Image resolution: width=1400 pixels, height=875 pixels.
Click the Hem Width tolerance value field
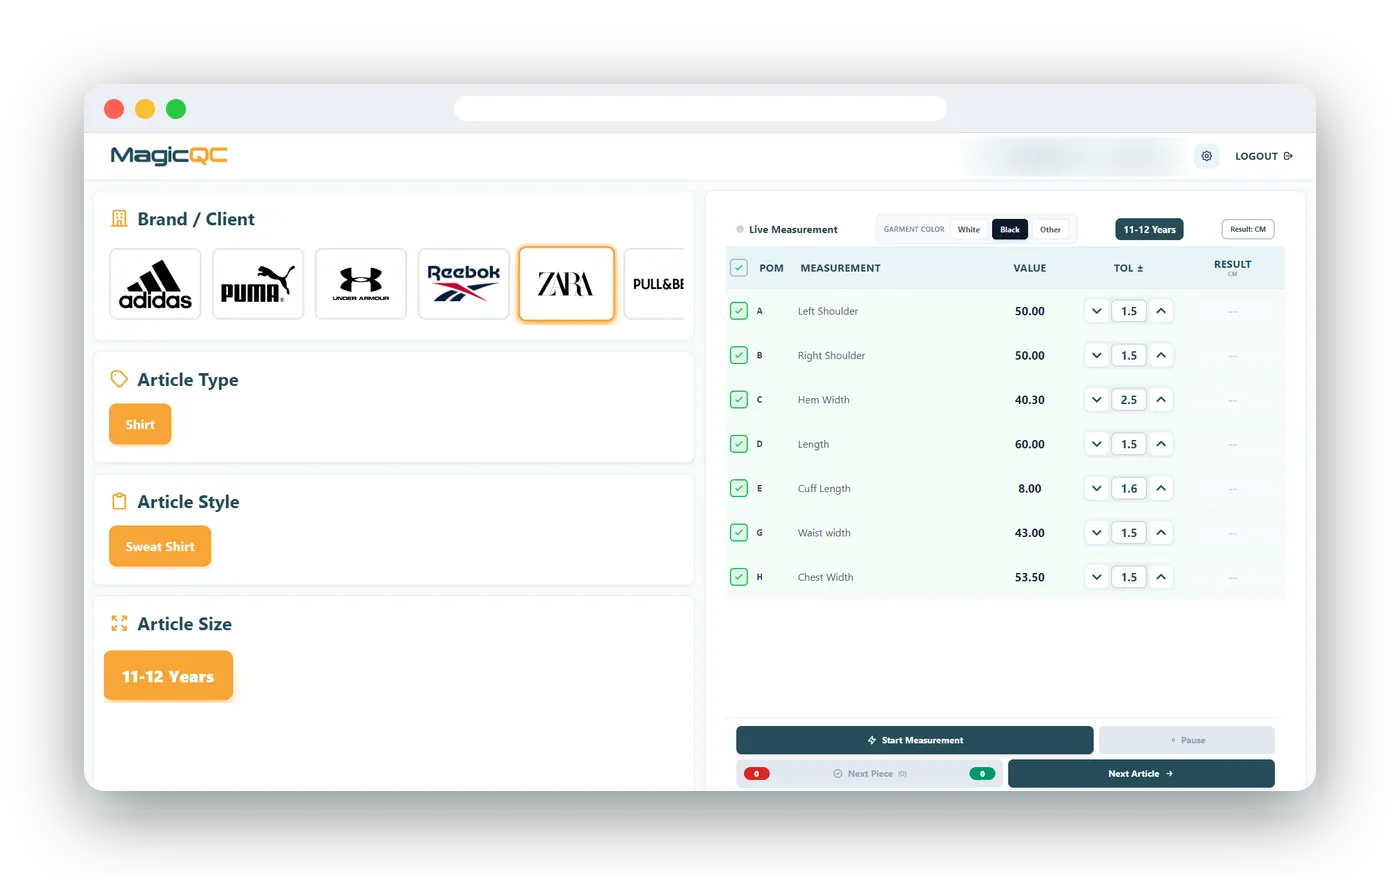click(x=1129, y=400)
